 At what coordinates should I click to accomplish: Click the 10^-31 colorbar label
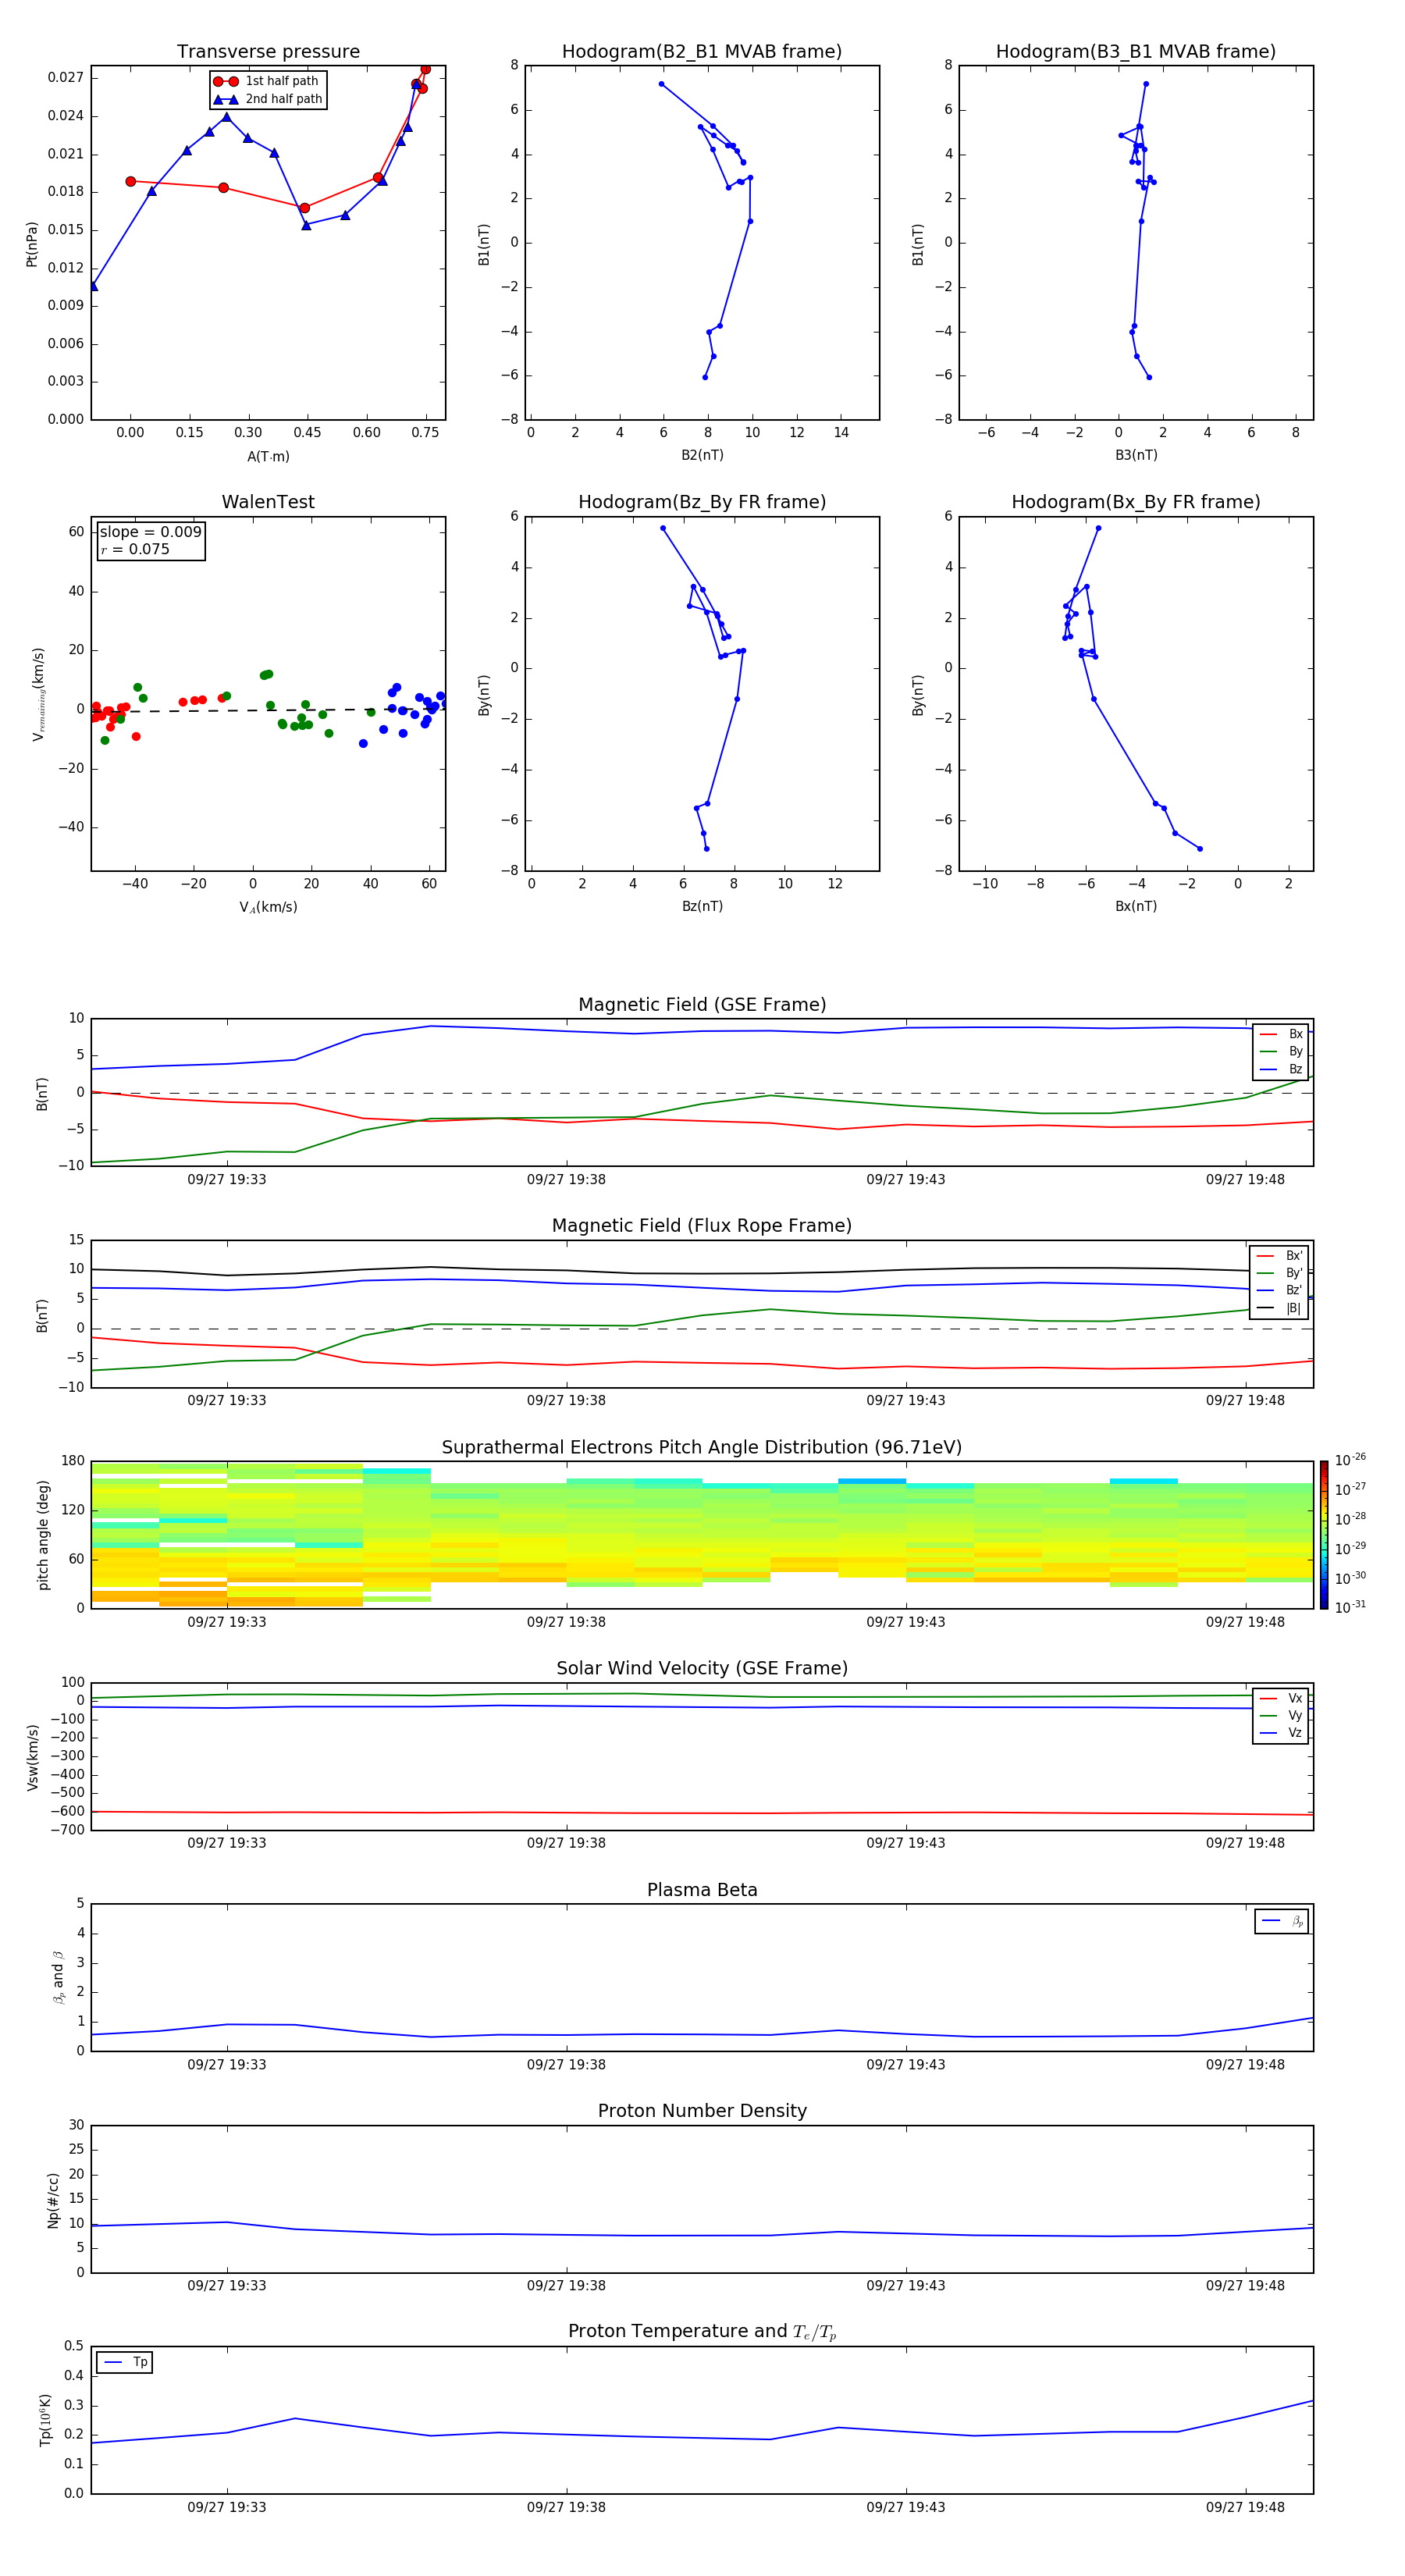point(1350,1607)
